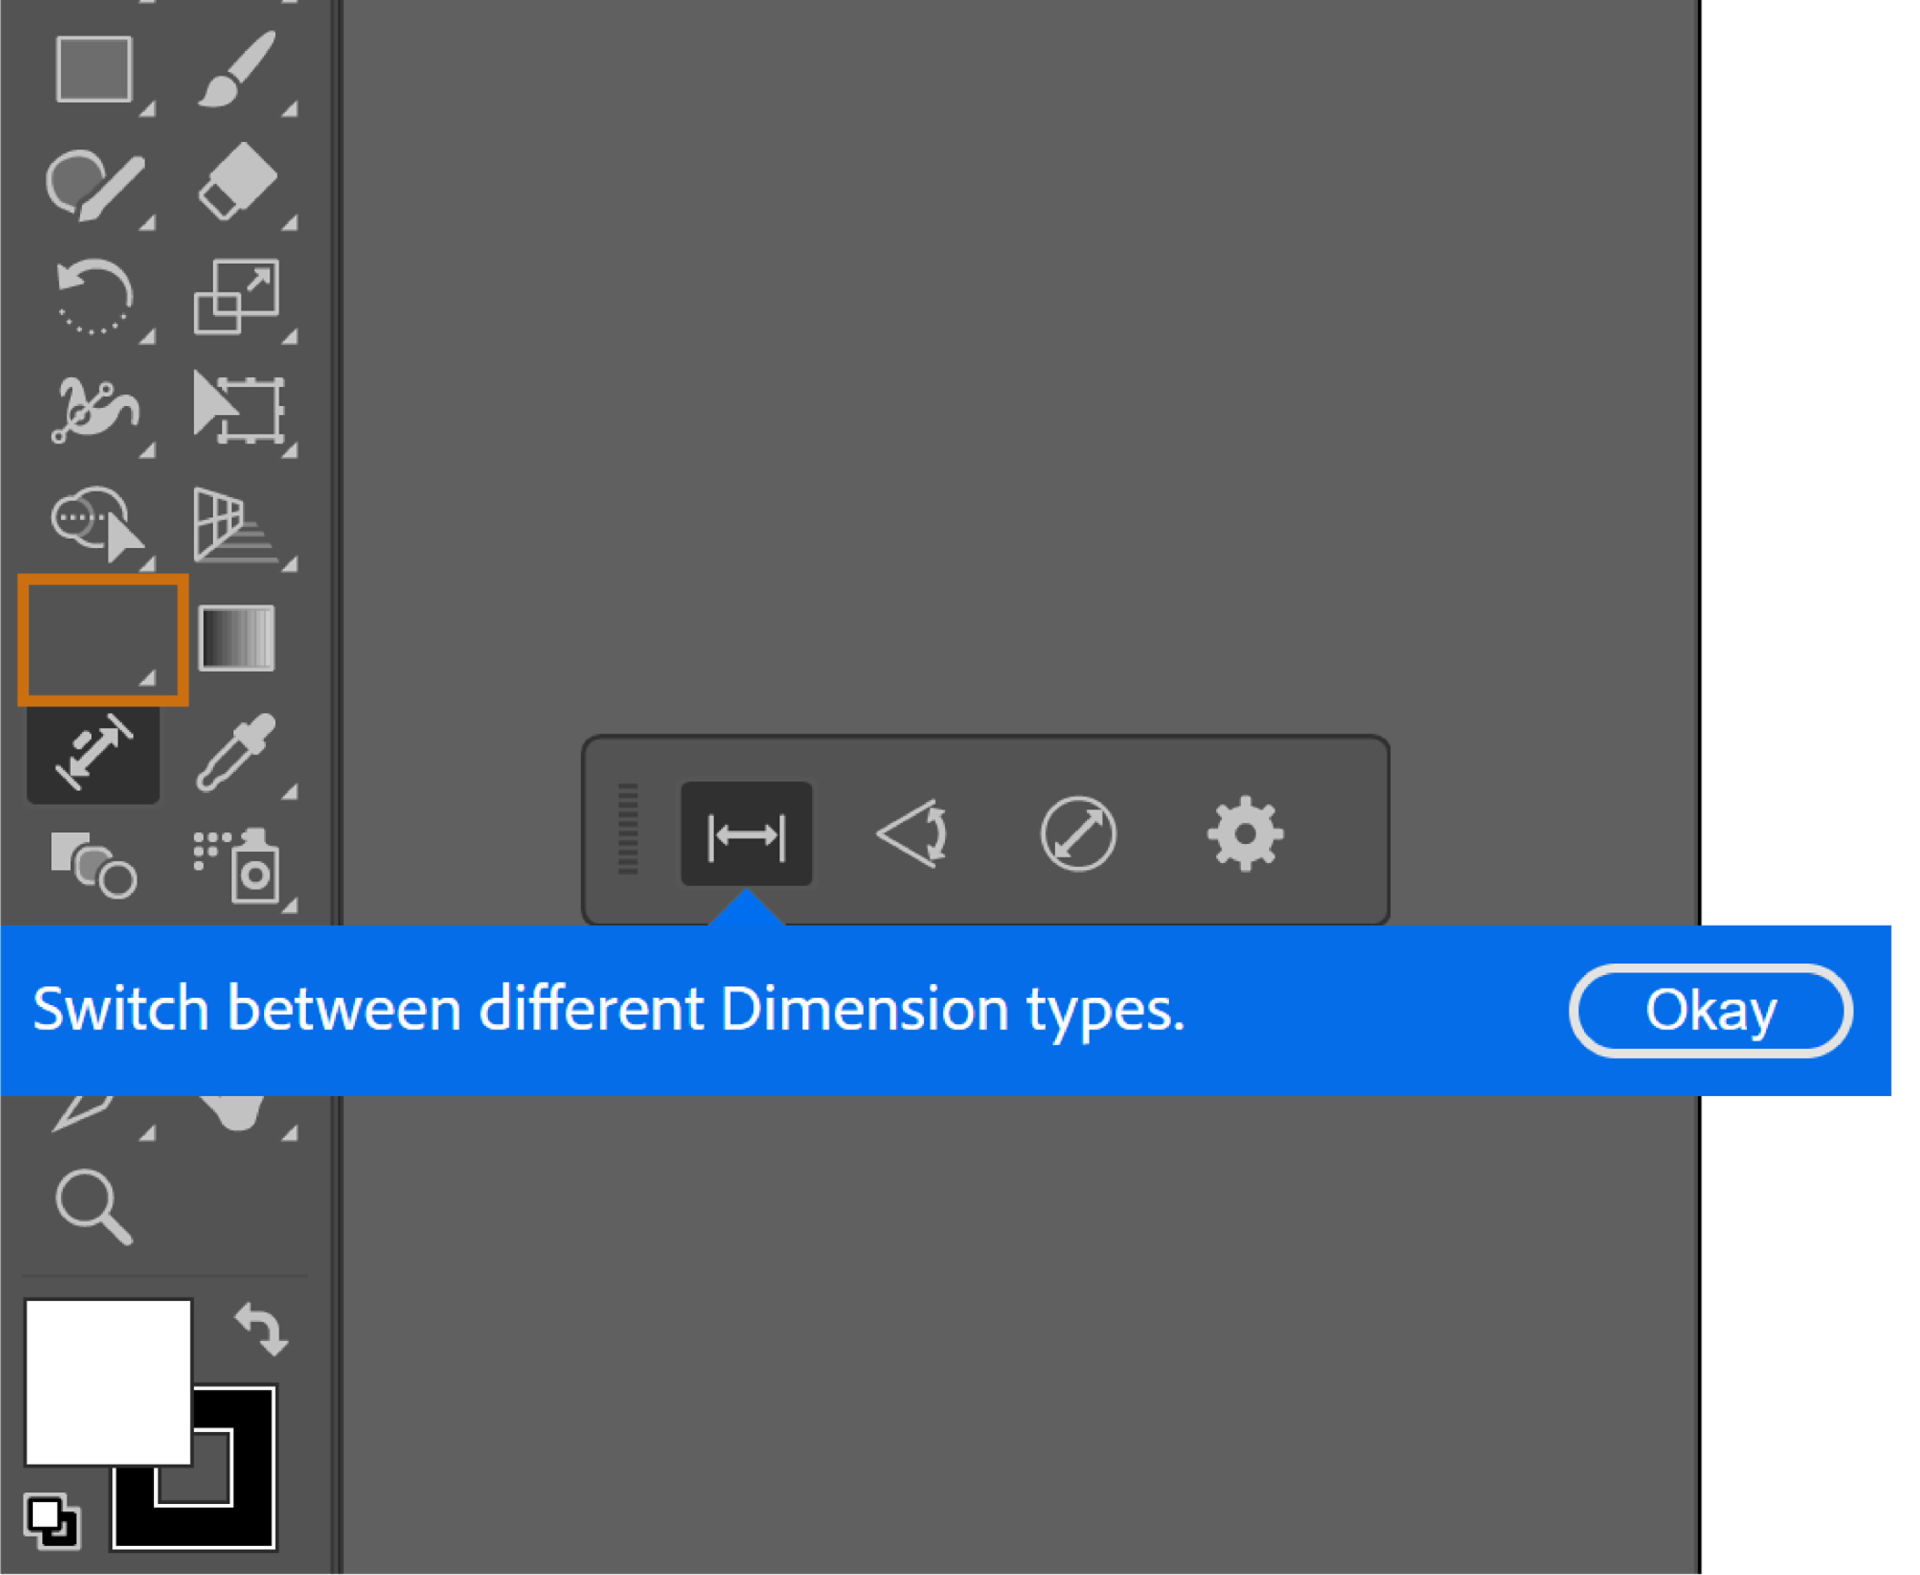The height and width of the screenshot is (1575, 1920).
Task: Switch to angular dimension type
Action: [x=912, y=835]
